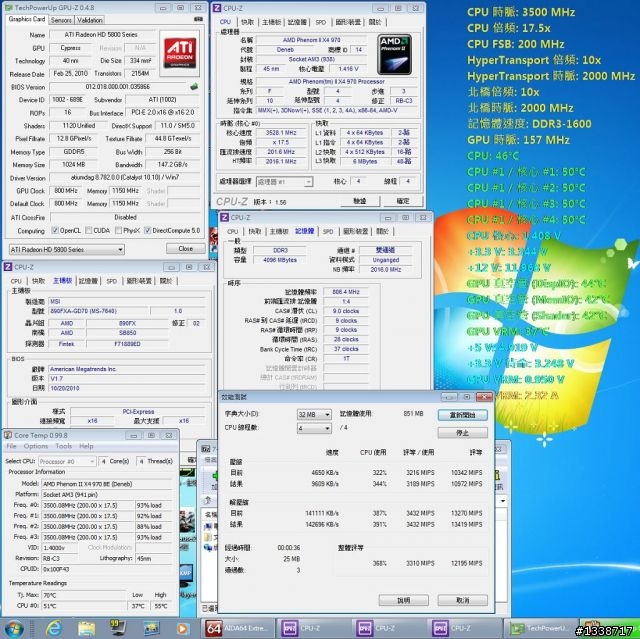This screenshot has width=640, height=639.
Task: Open the File menu in Core Temp
Action: (x=11, y=446)
